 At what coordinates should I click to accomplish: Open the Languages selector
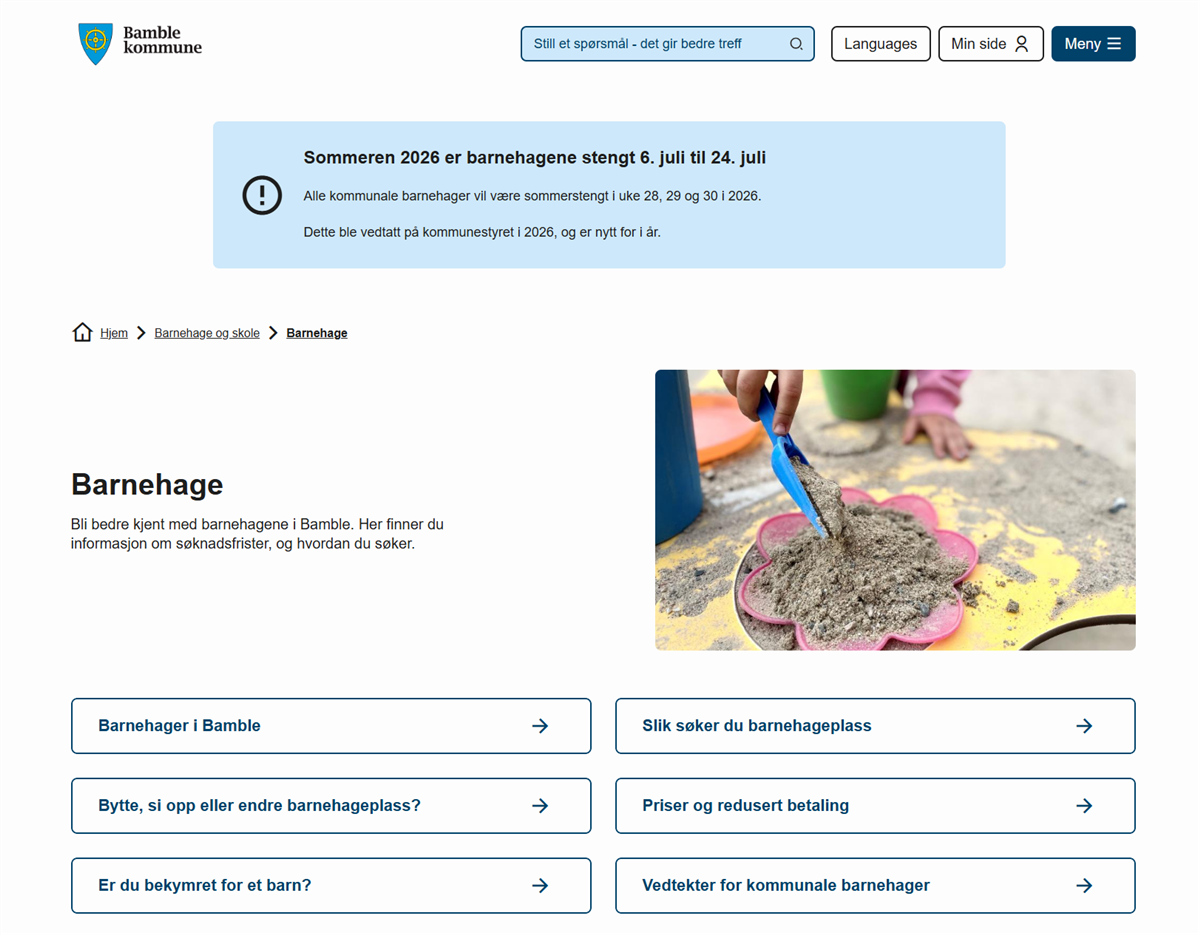880,44
